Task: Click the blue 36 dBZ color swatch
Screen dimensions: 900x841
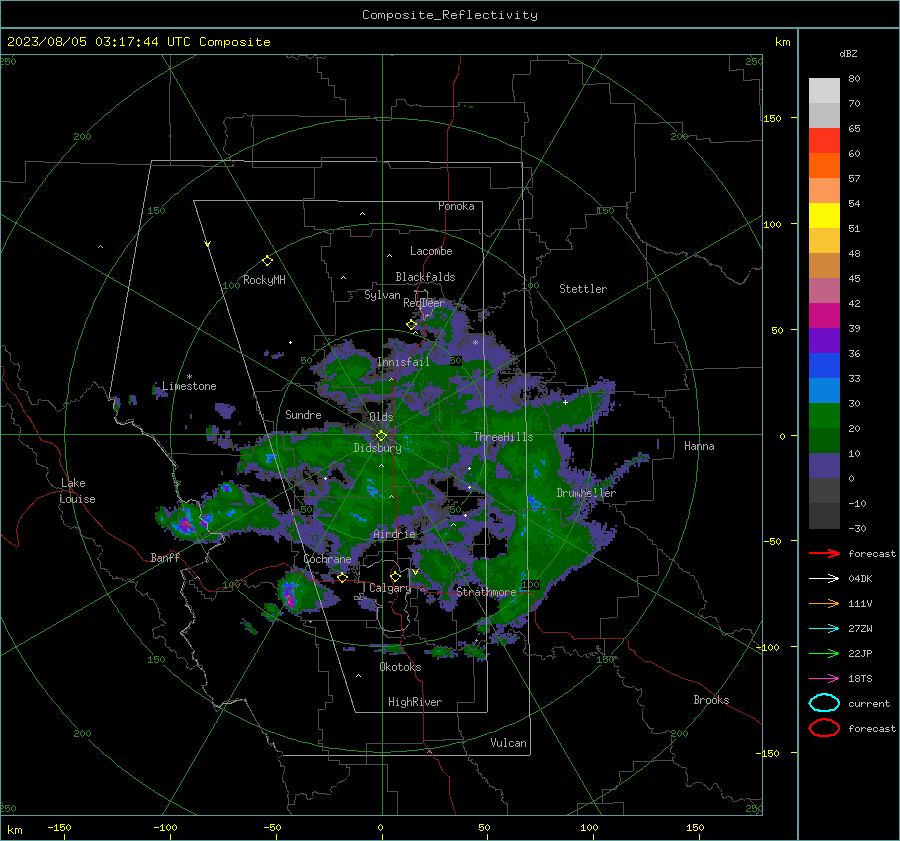Action: click(x=824, y=365)
